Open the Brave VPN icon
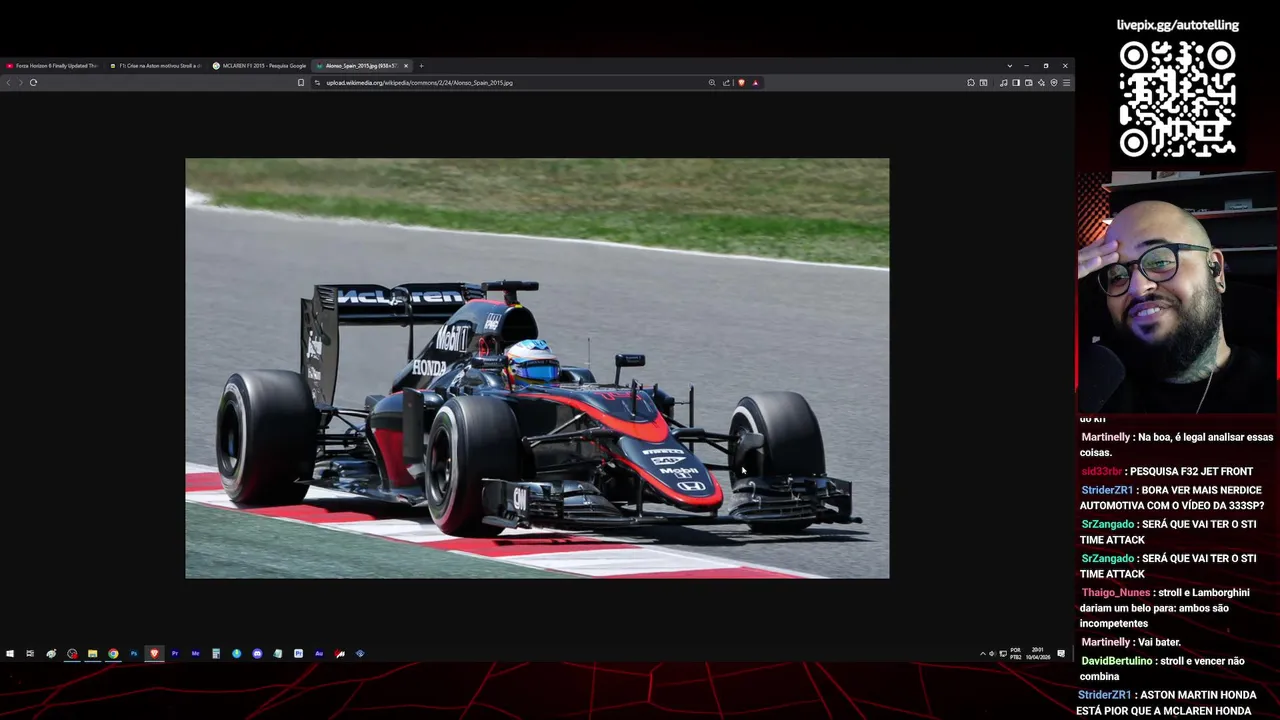The height and width of the screenshot is (720, 1280). (x=1054, y=82)
